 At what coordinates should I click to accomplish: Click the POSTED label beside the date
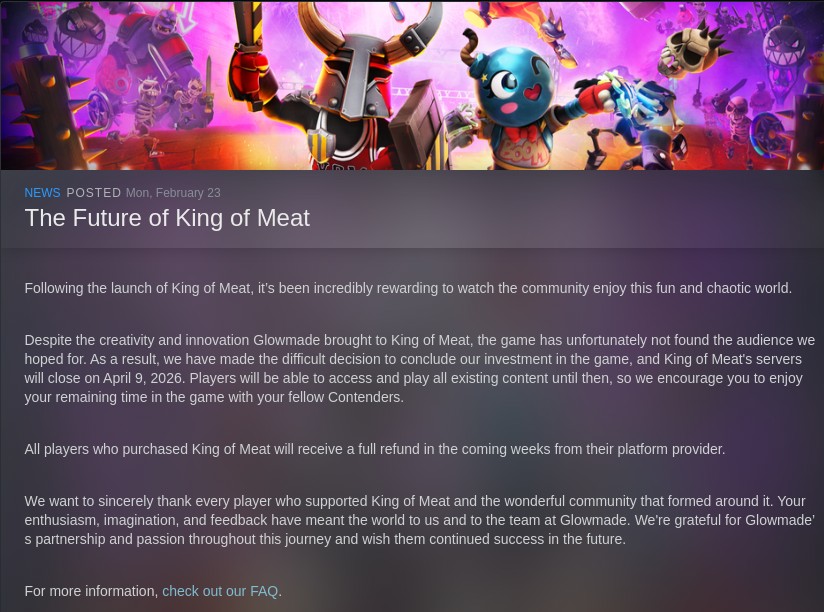93,193
